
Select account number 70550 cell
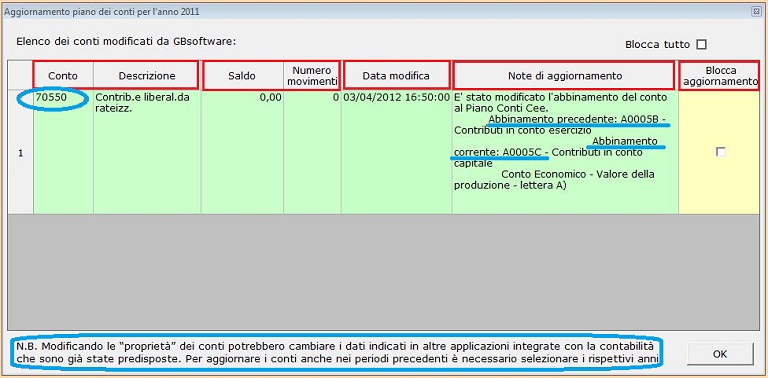[63, 152]
